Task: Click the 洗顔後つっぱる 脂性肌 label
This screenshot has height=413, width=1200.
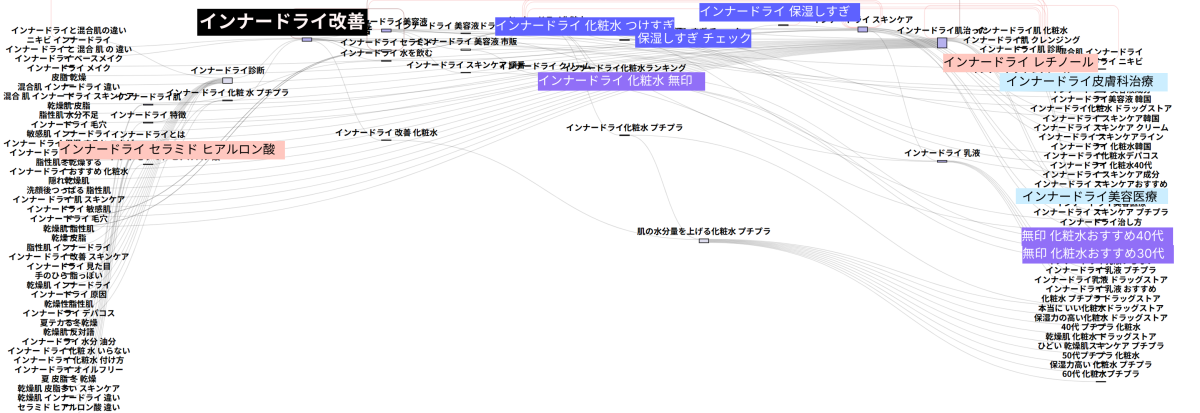Action: point(68,190)
